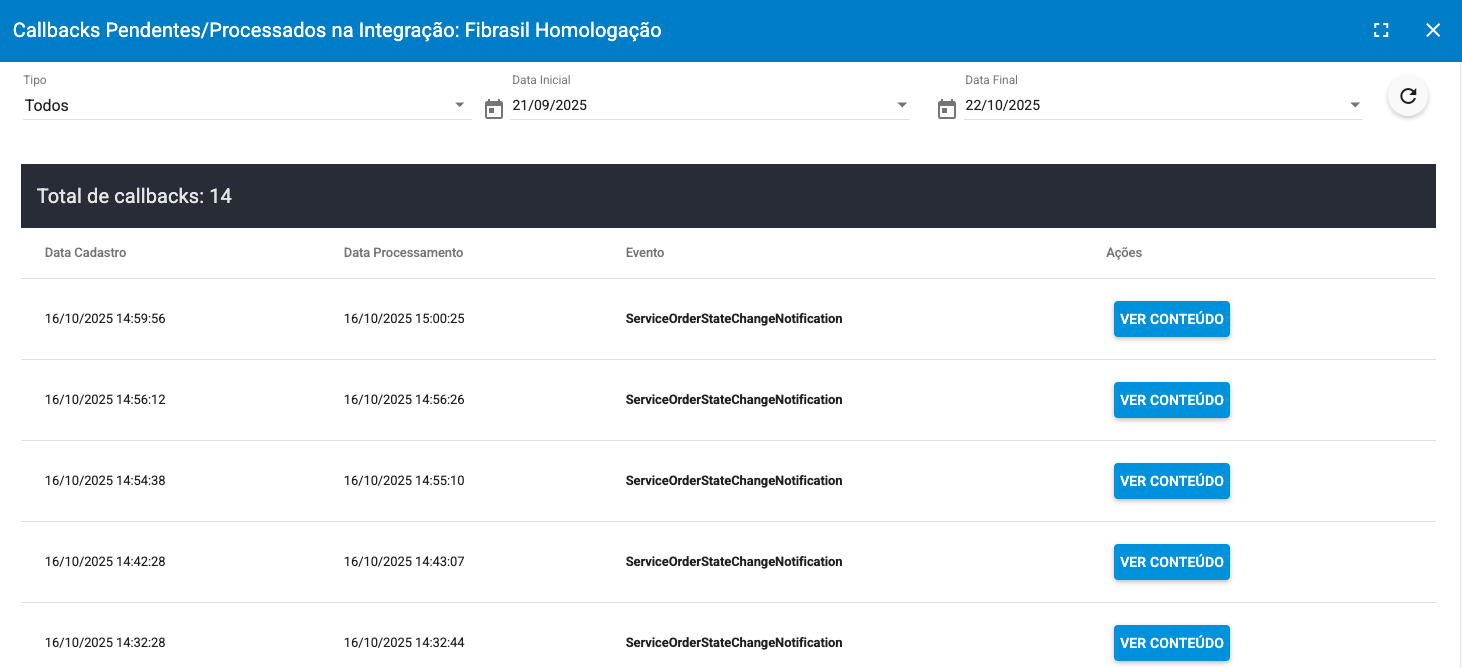Expand the Data Inicial dropdown arrow
Screen dimensions: 1462x668
pos(902,105)
